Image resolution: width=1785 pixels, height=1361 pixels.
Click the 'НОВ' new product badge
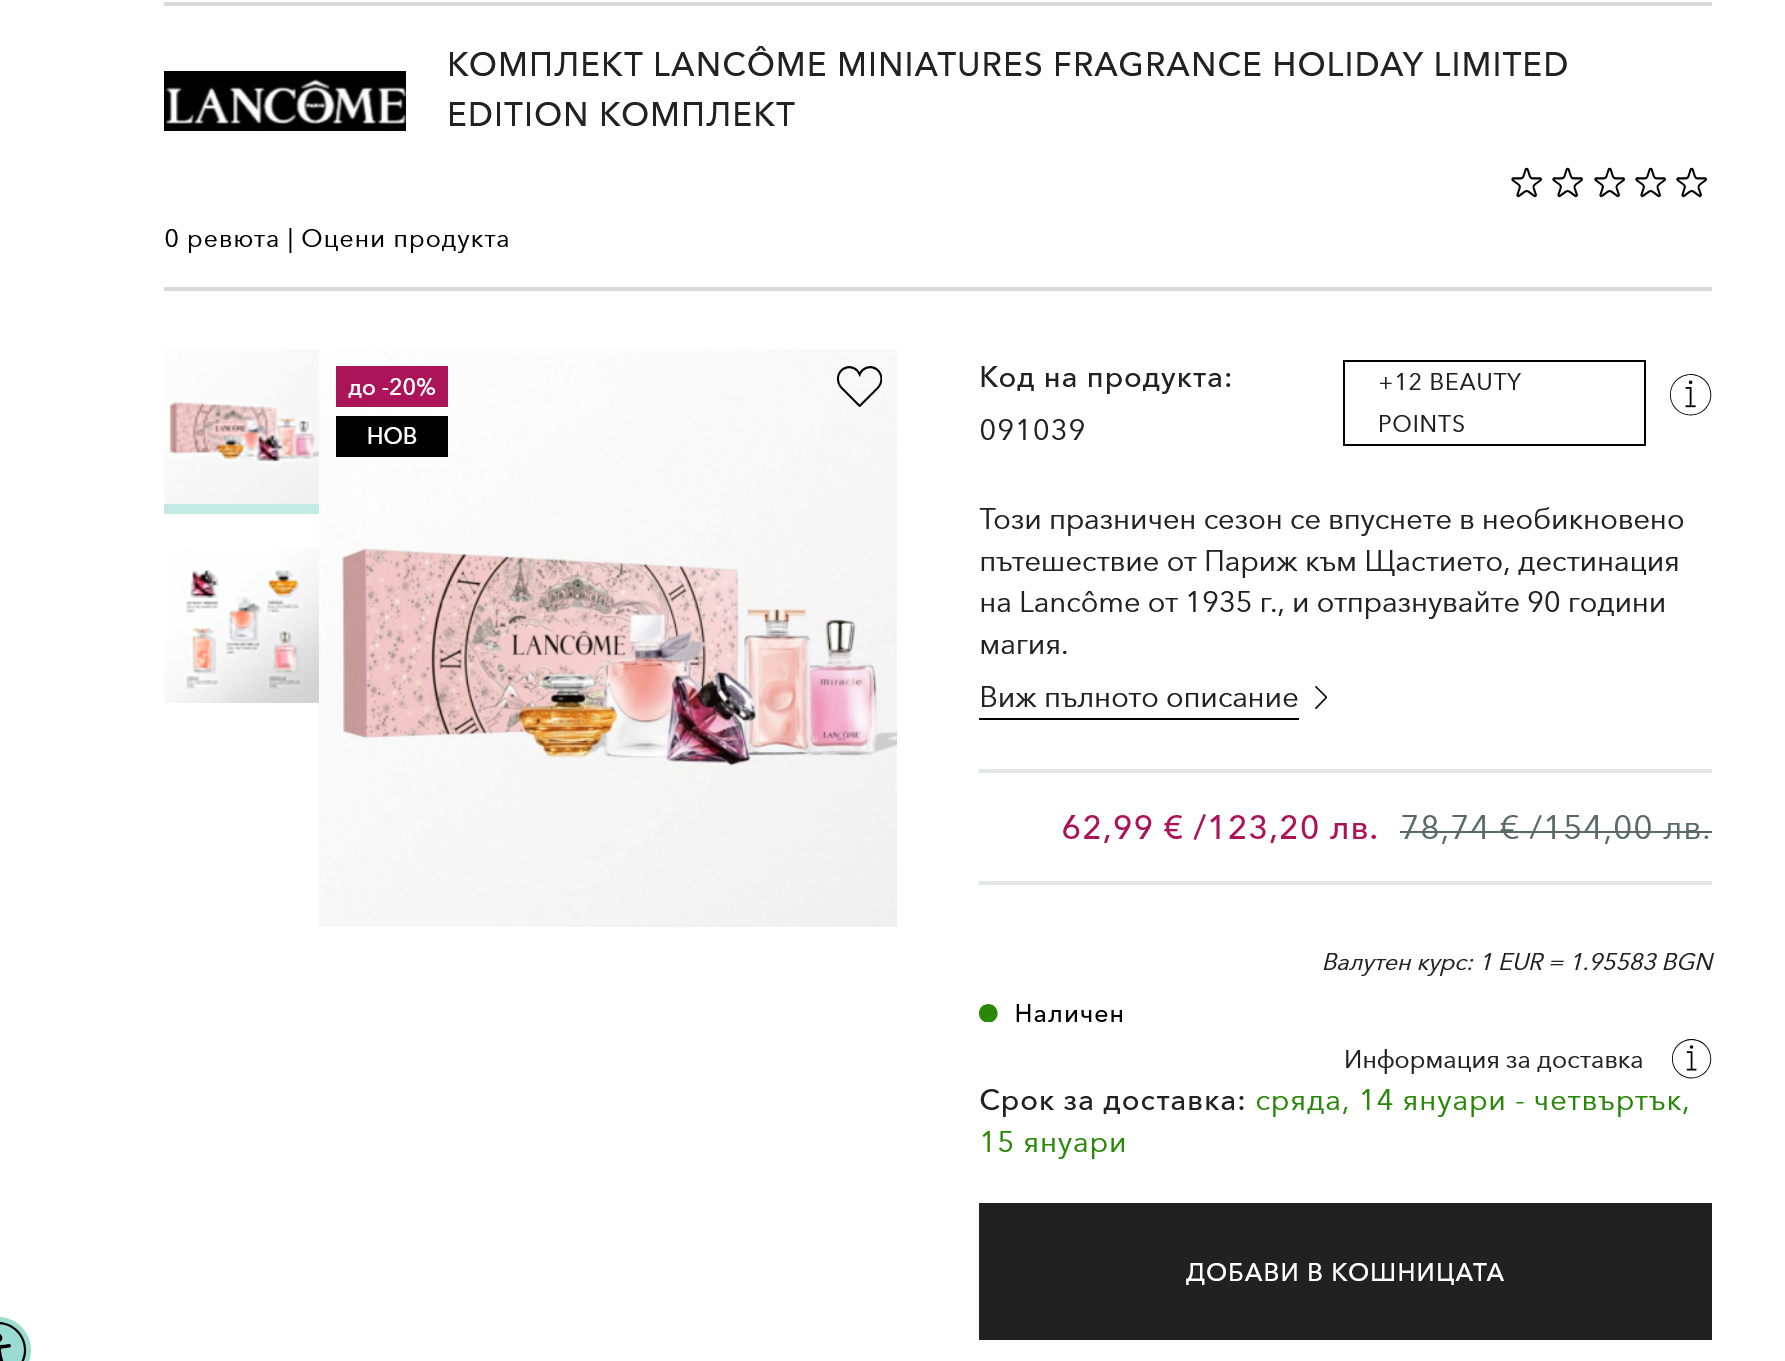391,436
